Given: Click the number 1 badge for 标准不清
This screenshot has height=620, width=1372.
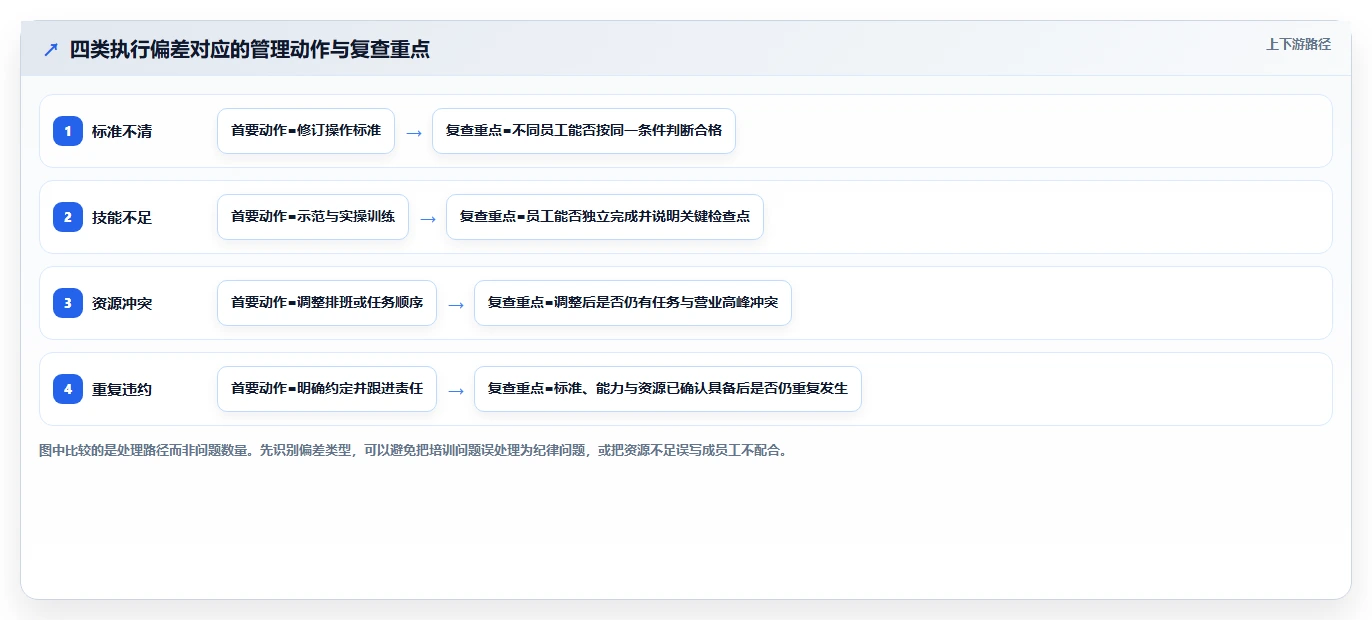Looking at the screenshot, I should (x=68, y=131).
